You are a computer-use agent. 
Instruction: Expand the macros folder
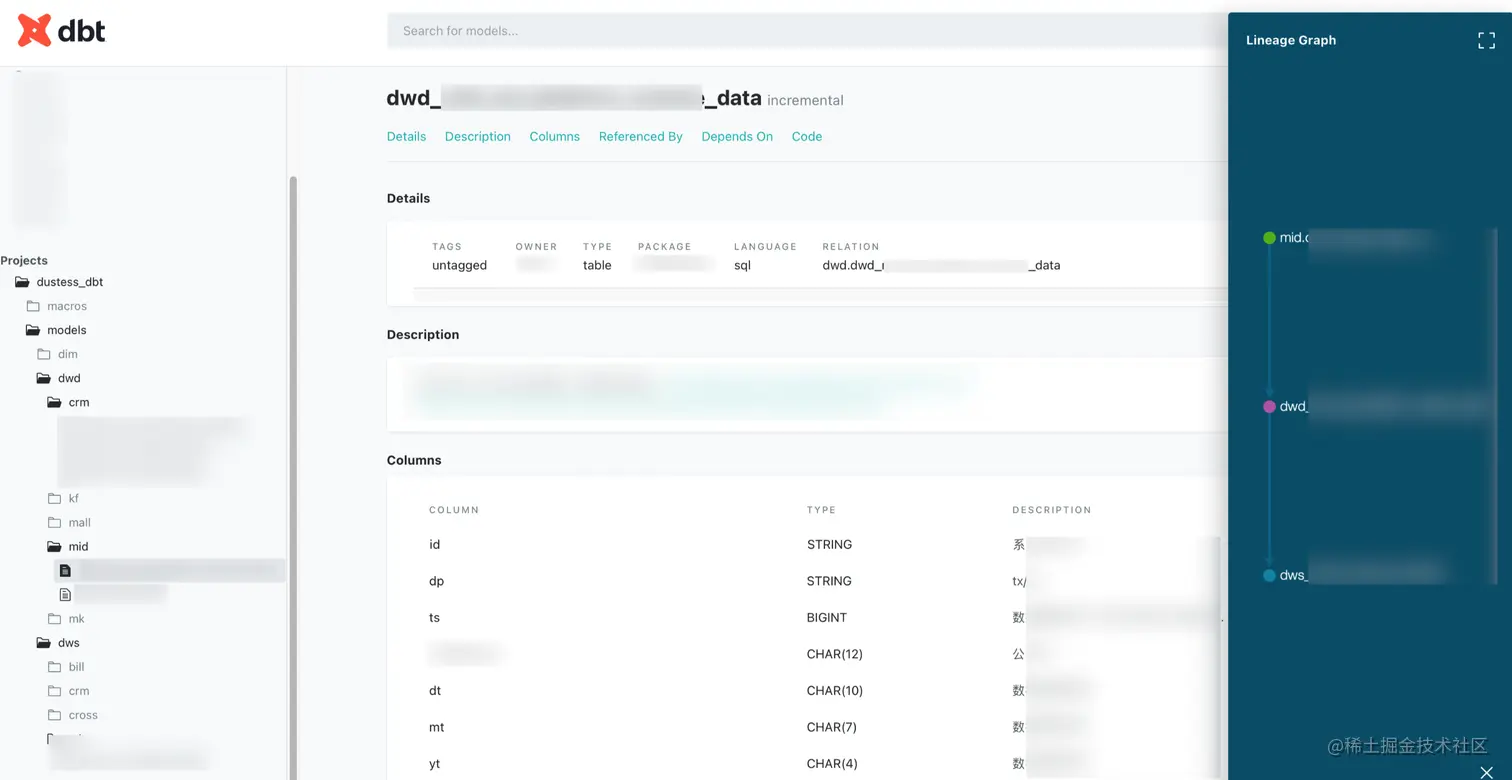point(56,306)
